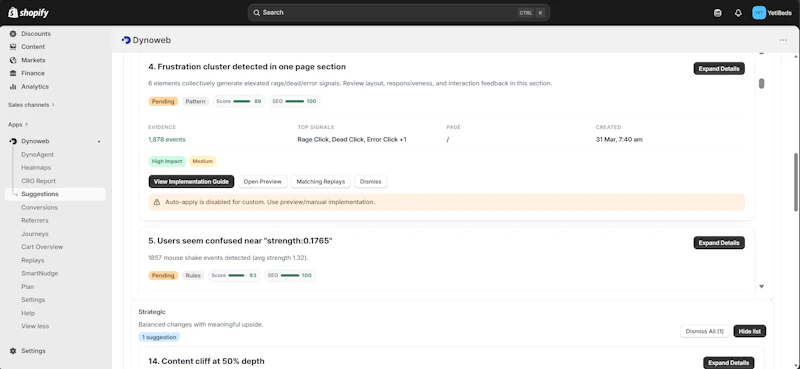Click the Matching Replays button
The height and width of the screenshot is (369, 800).
coord(320,181)
